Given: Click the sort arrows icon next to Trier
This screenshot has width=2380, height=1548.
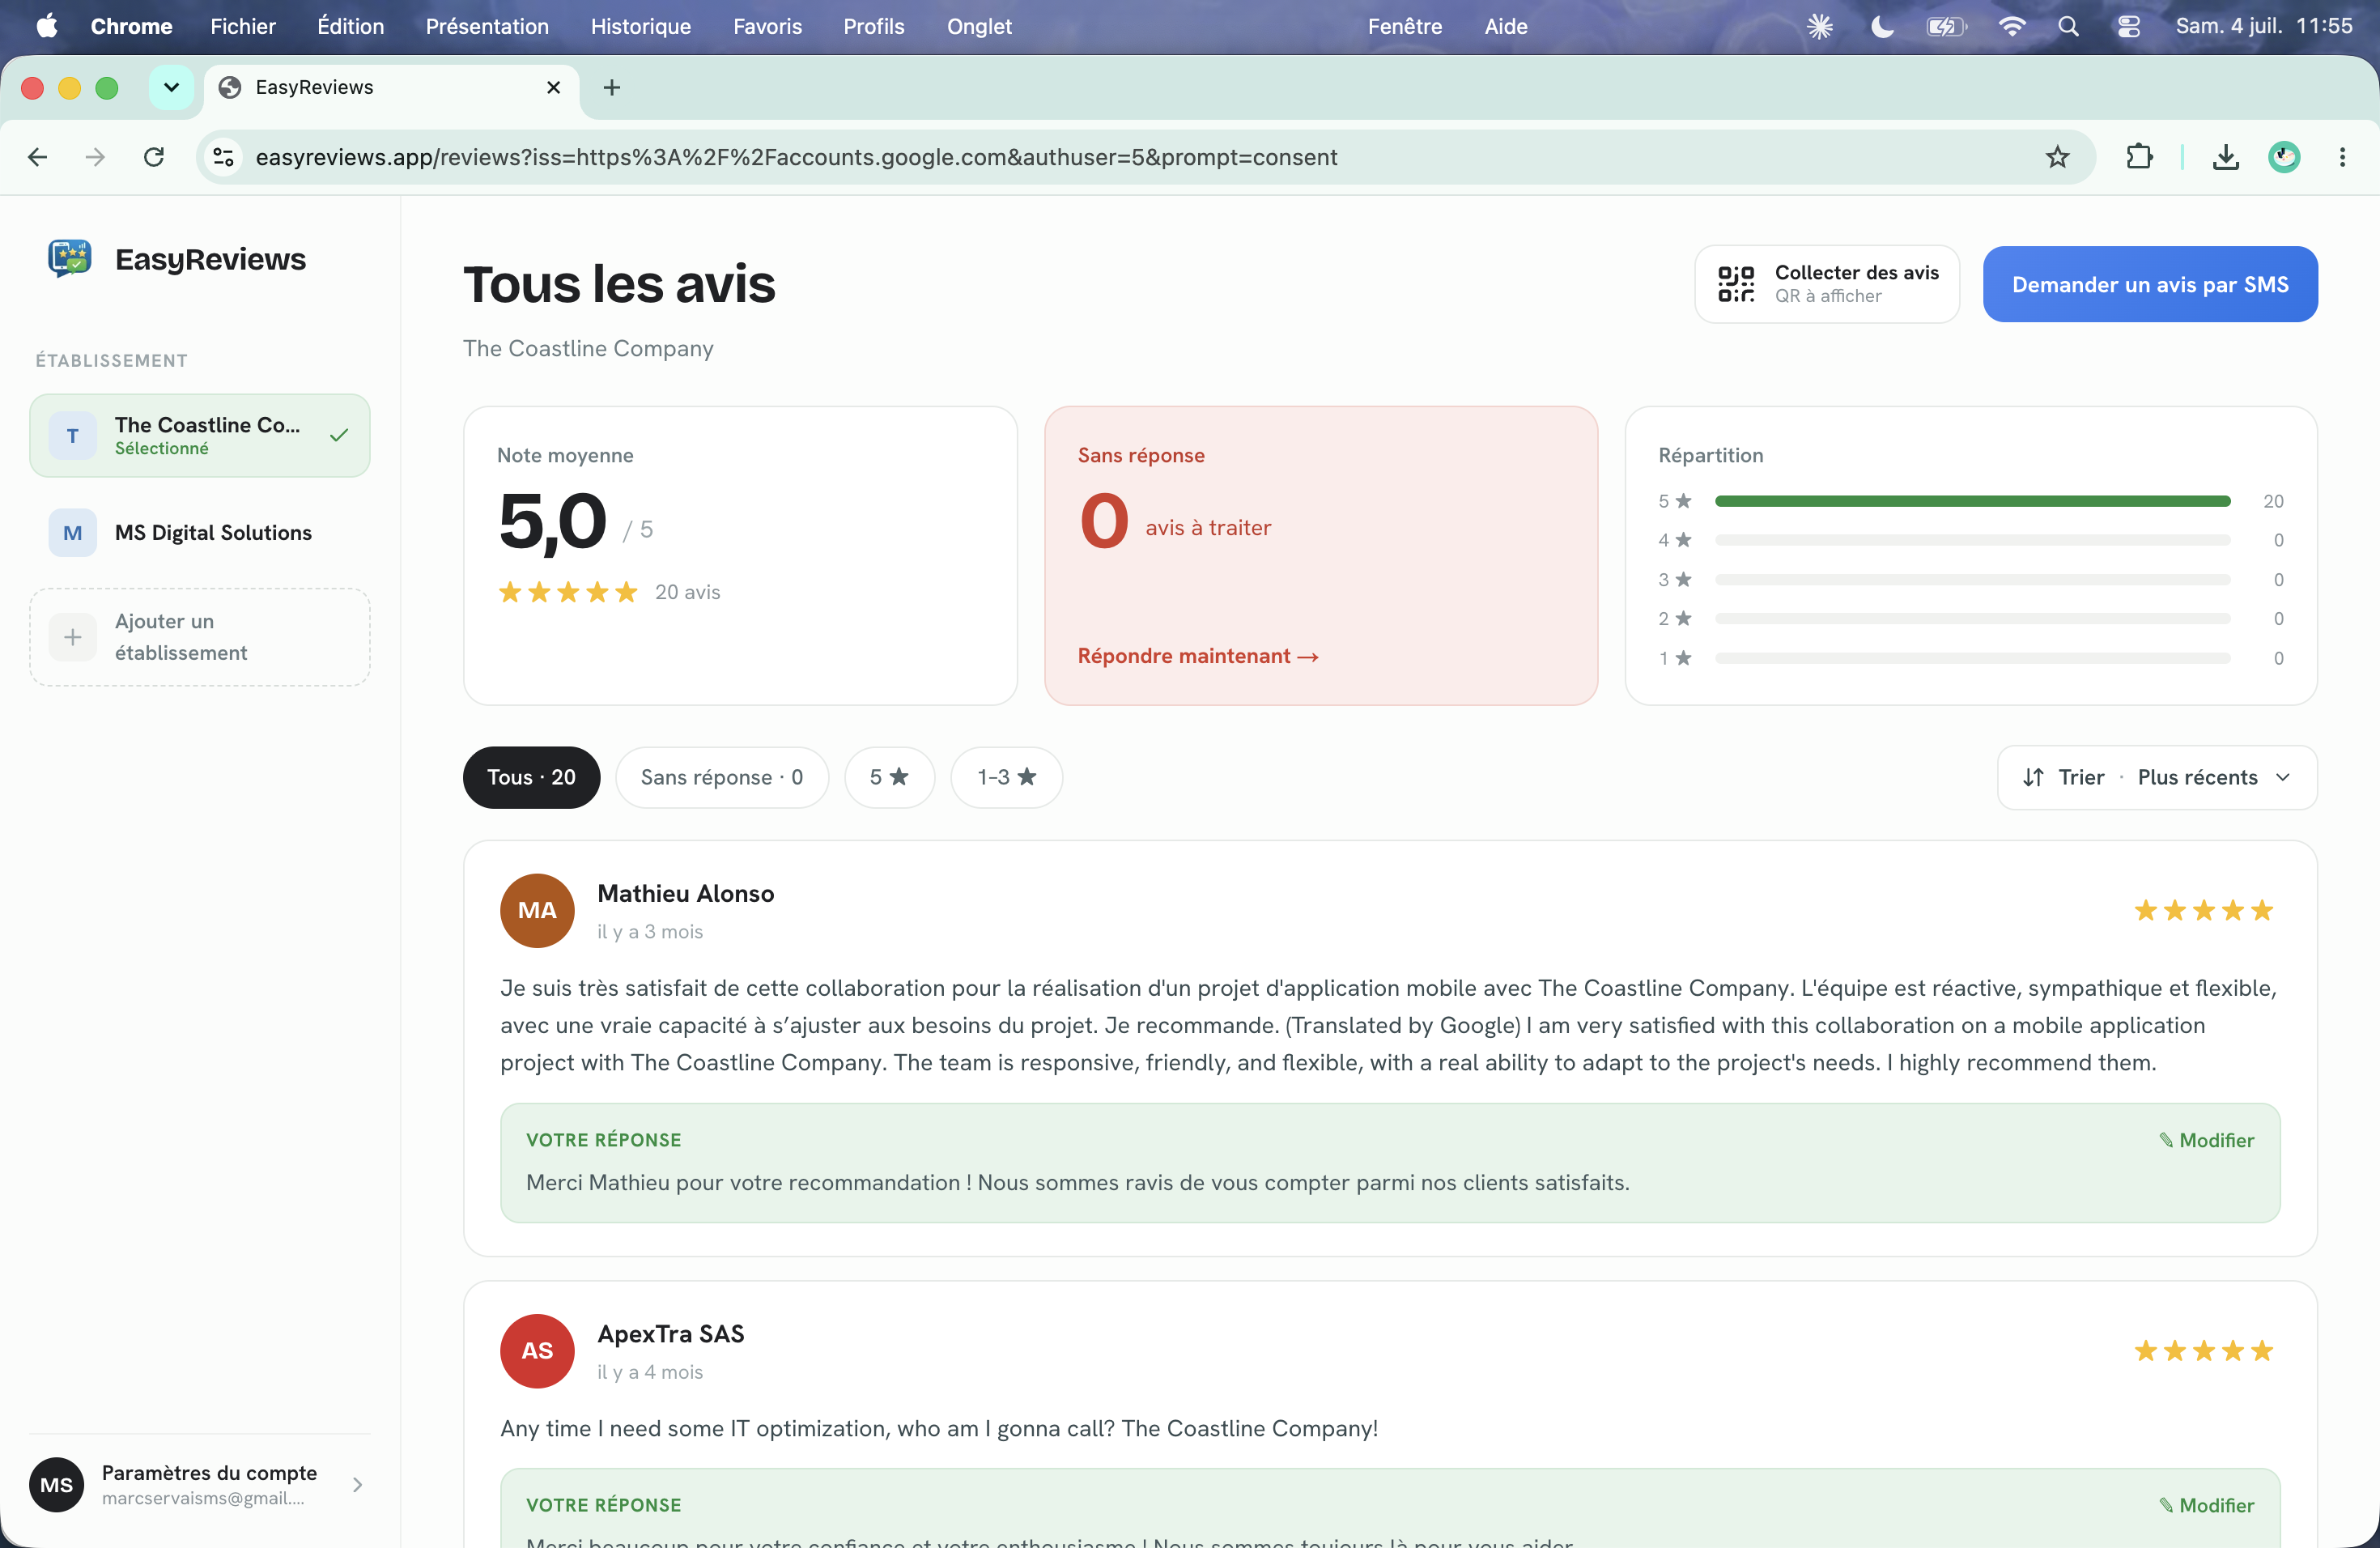Looking at the screenshot, I should point(2033,777).
